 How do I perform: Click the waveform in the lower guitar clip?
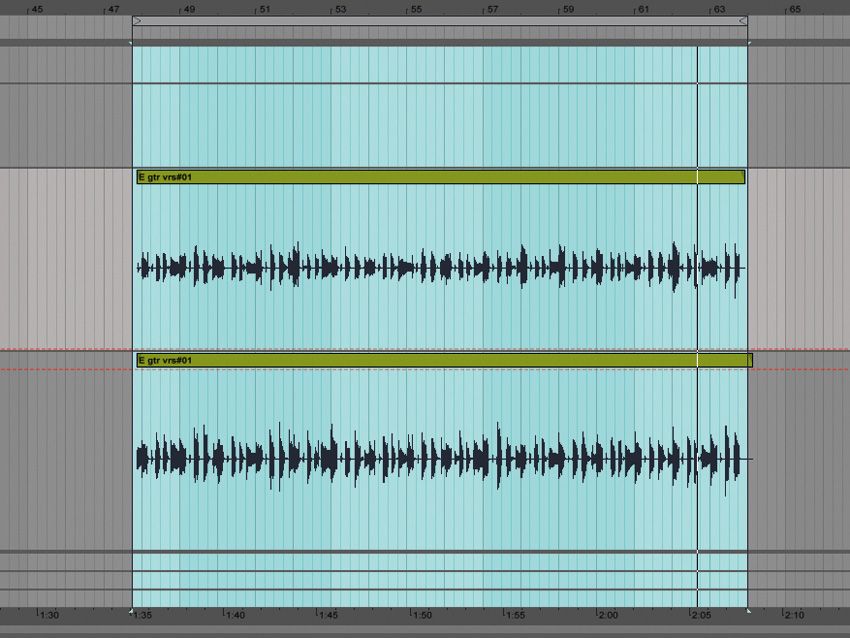400,455
